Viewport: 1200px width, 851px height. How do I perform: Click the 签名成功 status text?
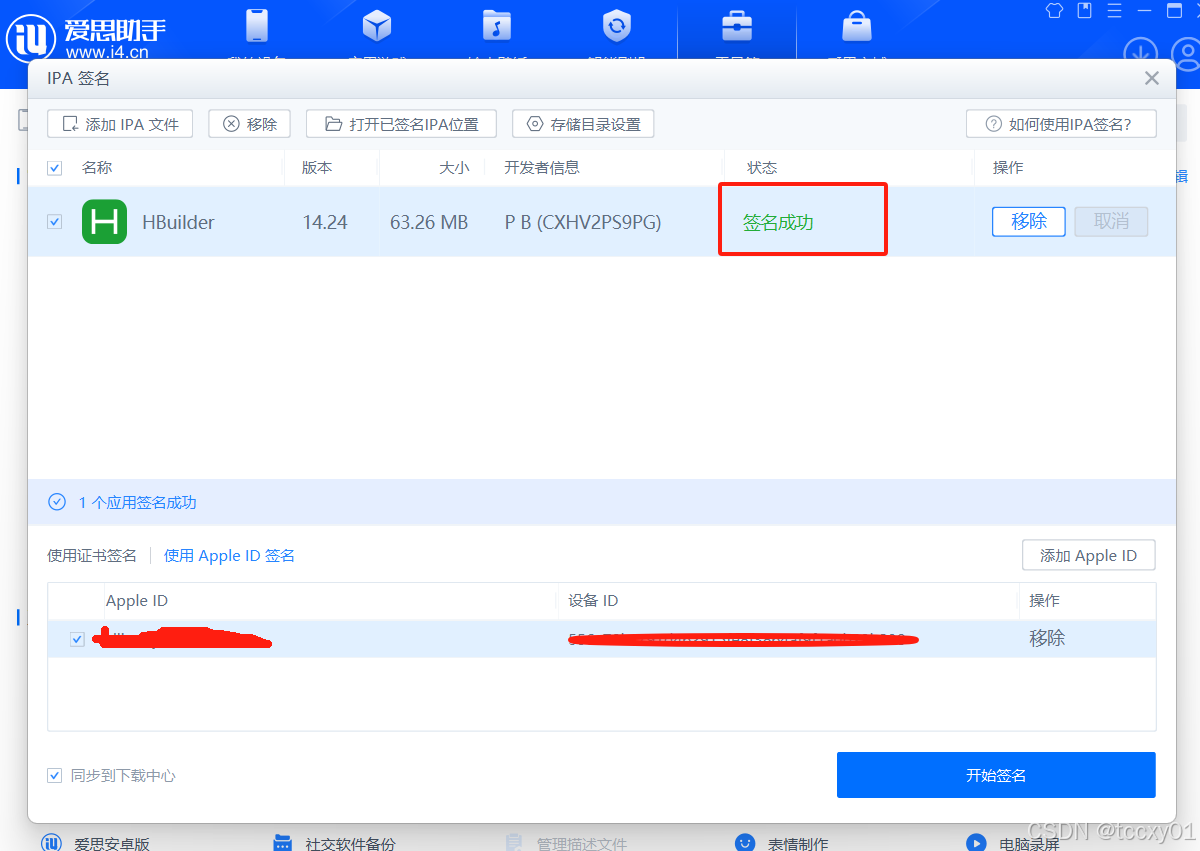tap(778, 222)
